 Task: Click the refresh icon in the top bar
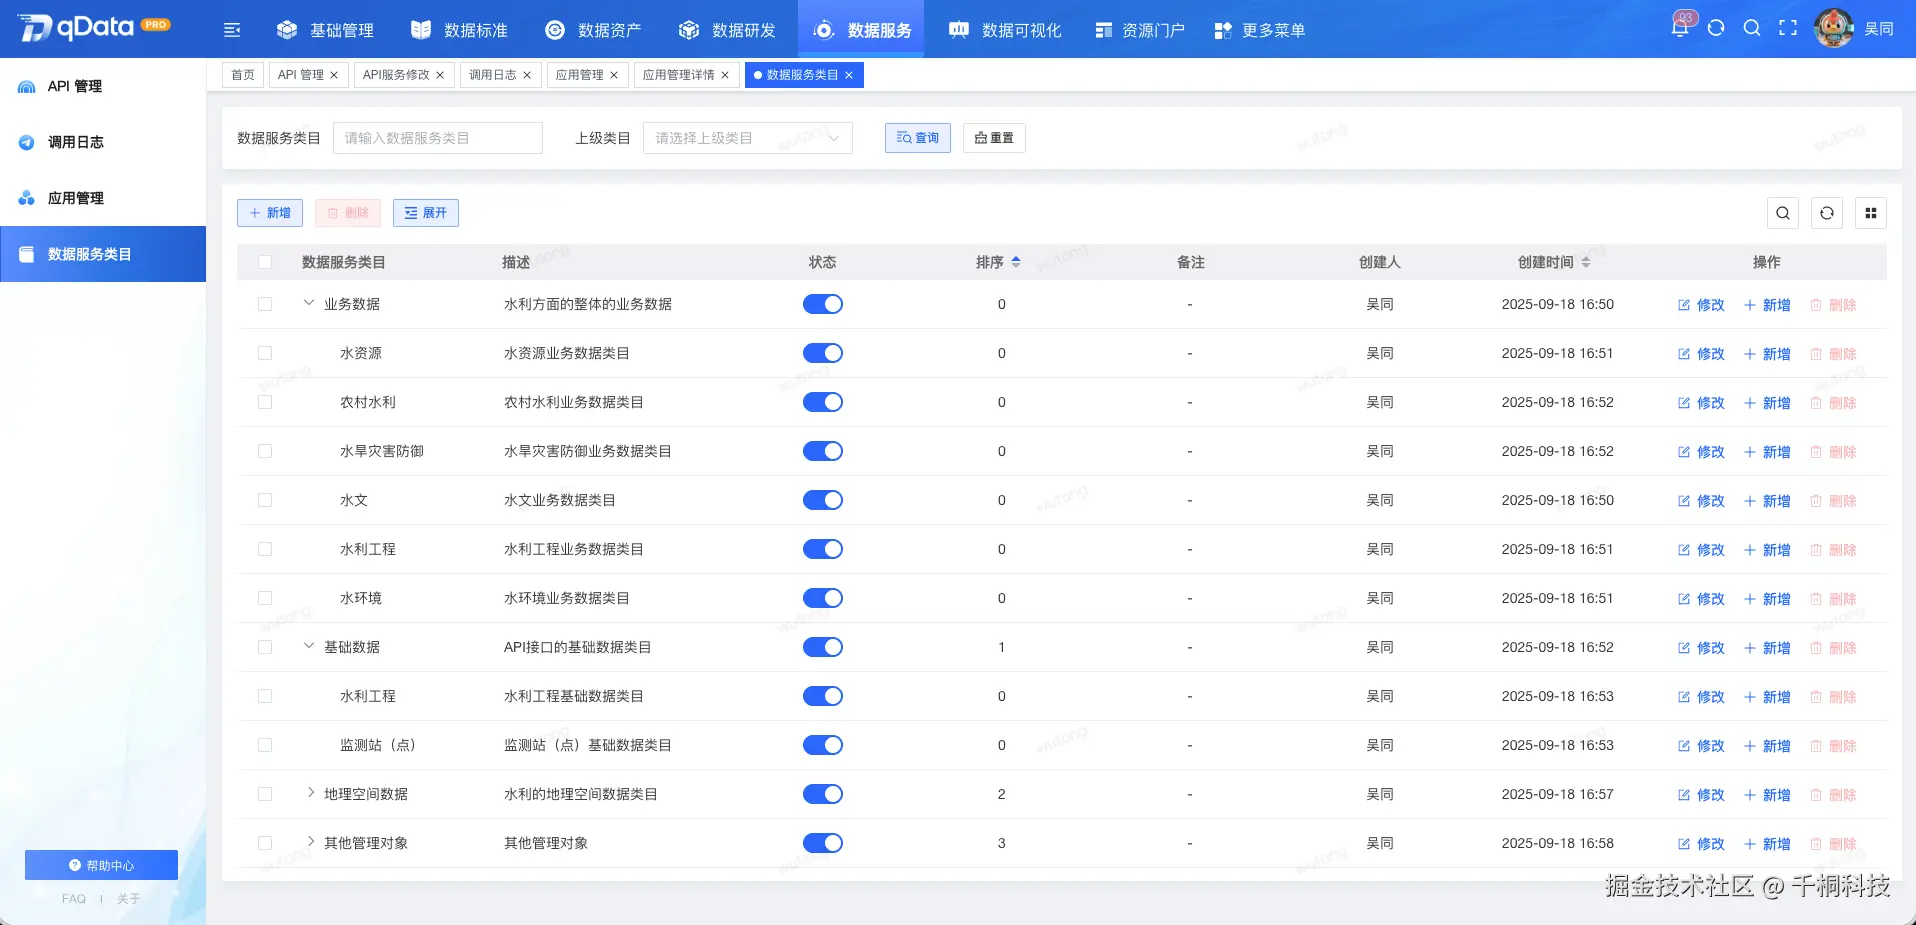pyautogui.click(x=1717, y=27)
